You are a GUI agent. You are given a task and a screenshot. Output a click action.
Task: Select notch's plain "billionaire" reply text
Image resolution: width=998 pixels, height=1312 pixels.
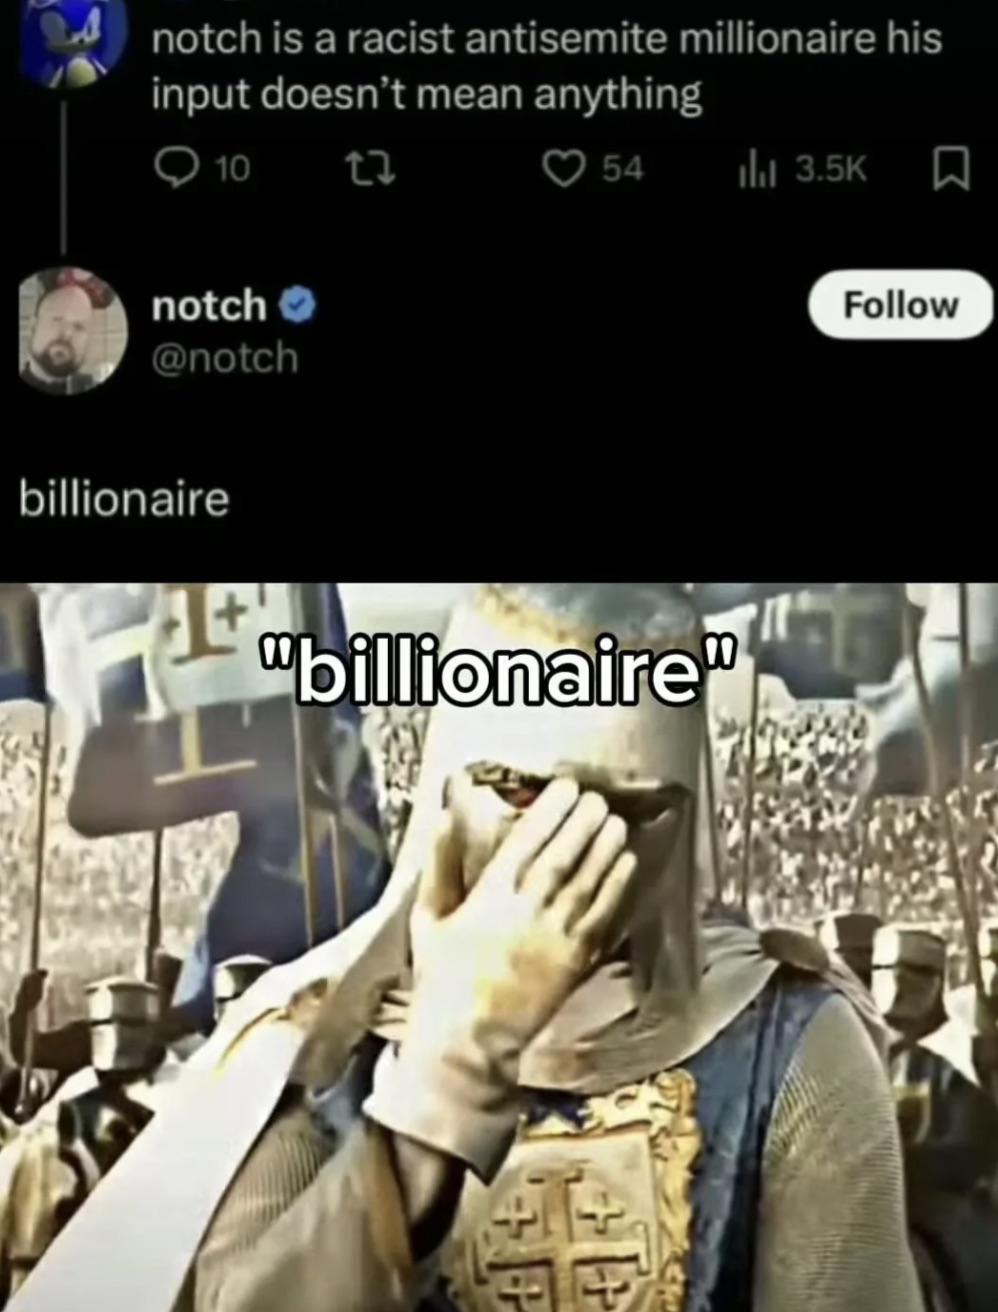tap(124, 497)
